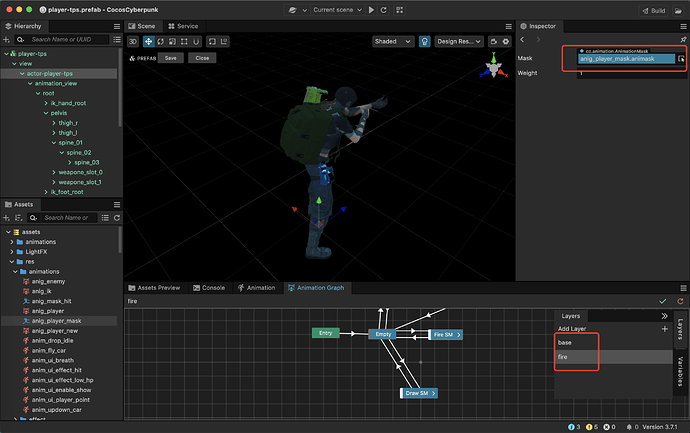
Task: Click the prefab Save button
Action: click(x=170, y=58)
